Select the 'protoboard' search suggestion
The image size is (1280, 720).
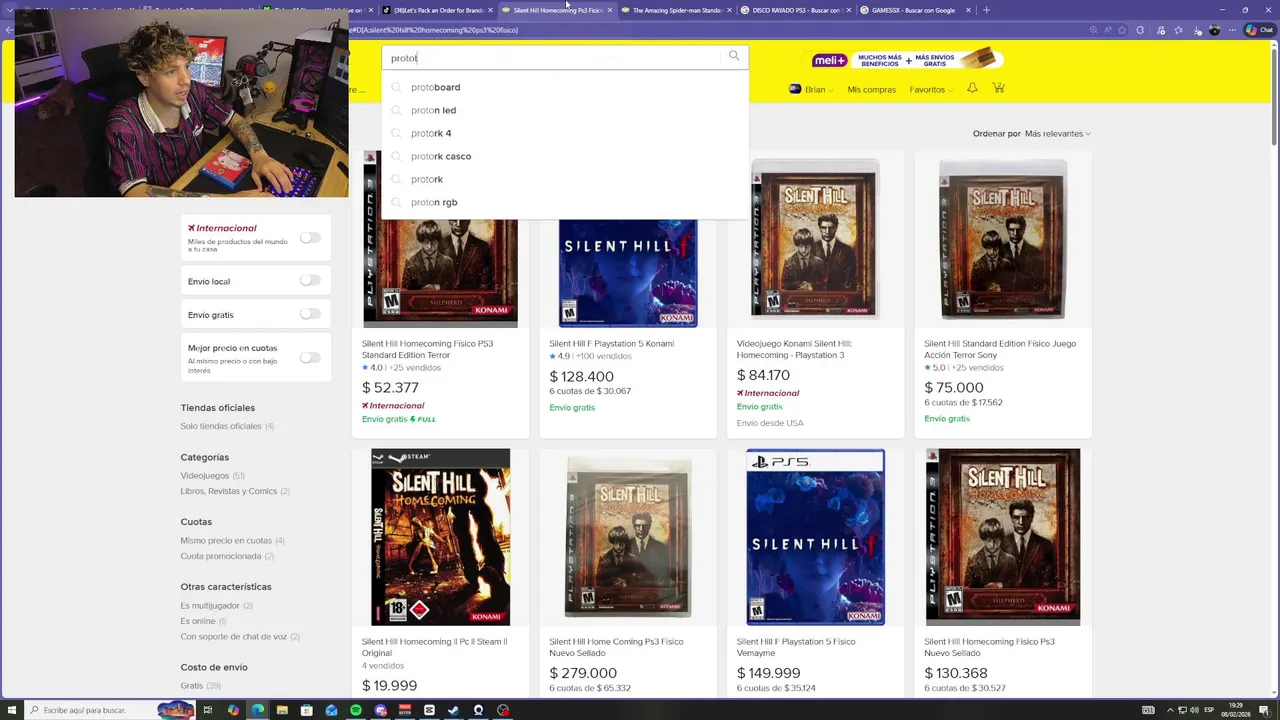[x=565, y=87]
